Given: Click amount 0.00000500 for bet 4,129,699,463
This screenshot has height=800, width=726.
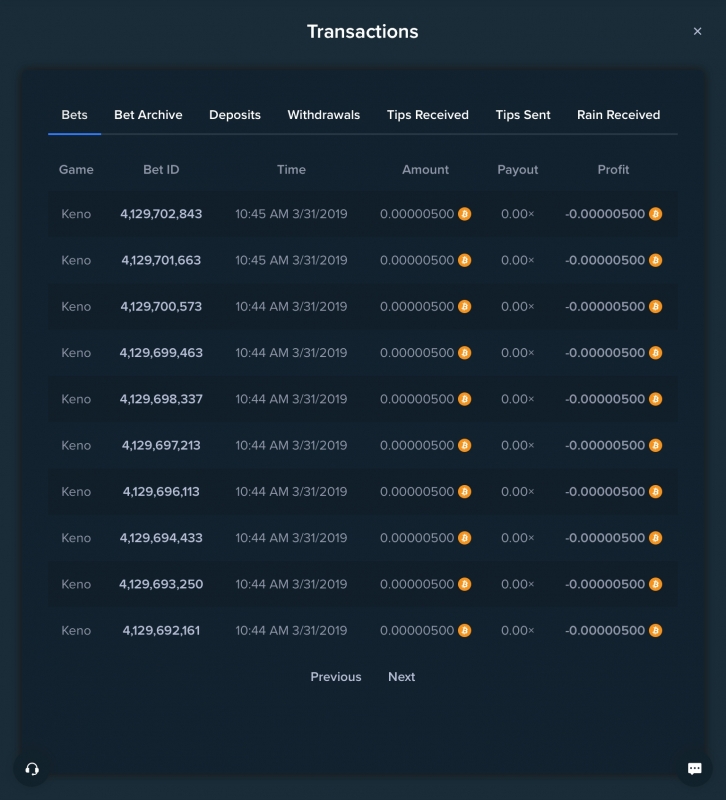Looking at the screenshot, I should 417,353.
